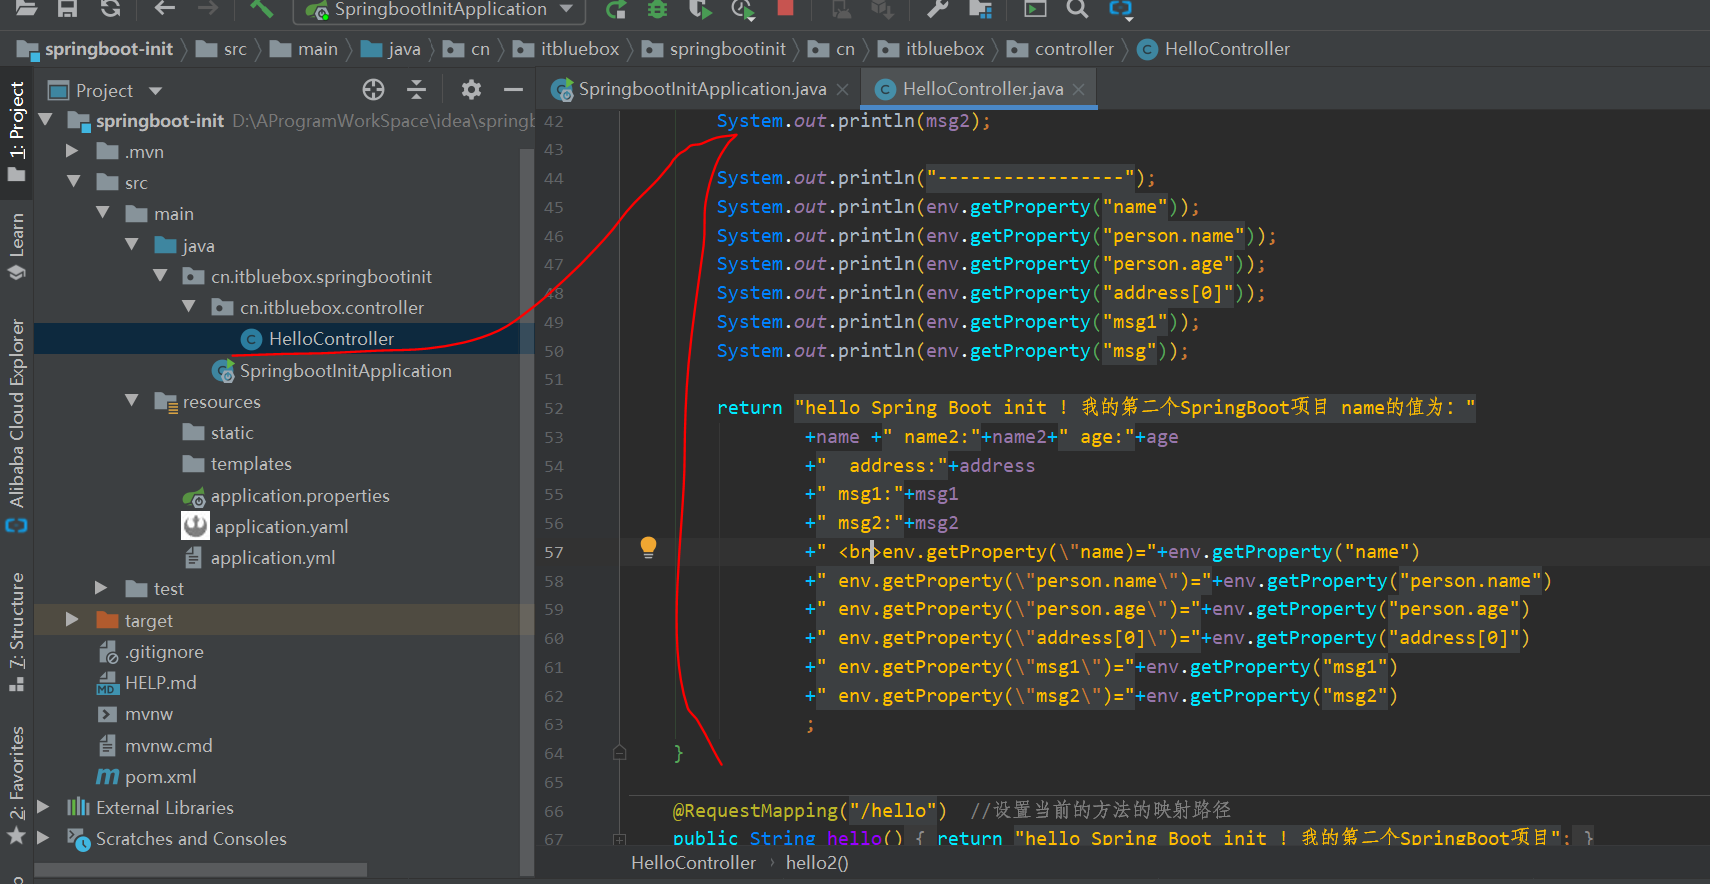The image size is (1710, 884).
Task: Open project settings with the wrench icon
Action: (937, 9)
